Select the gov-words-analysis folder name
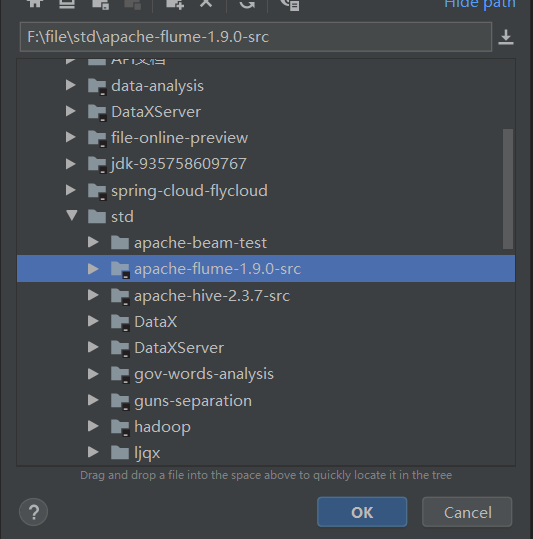This screenshot has height=539, width=533. click(x=204, y=374)
